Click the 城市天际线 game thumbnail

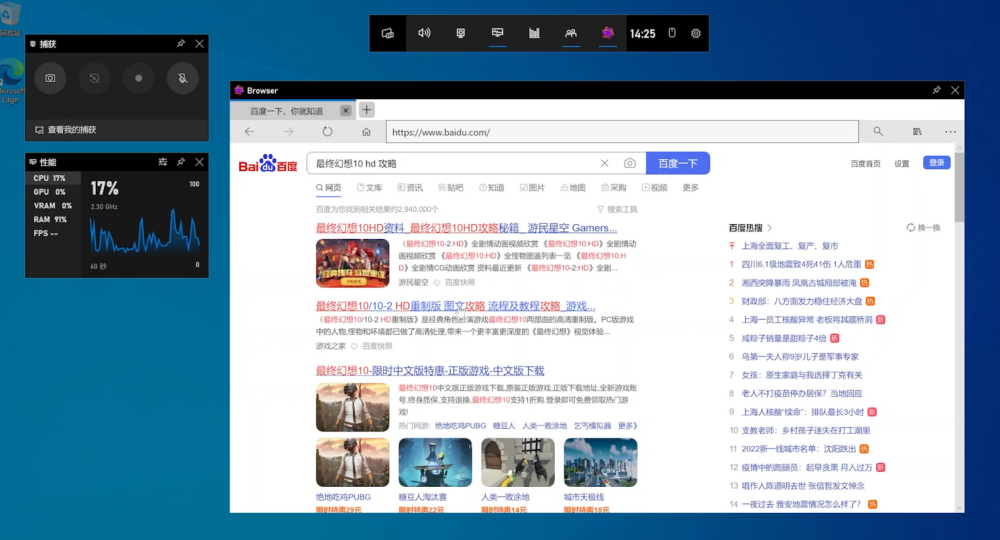[600, 462]
